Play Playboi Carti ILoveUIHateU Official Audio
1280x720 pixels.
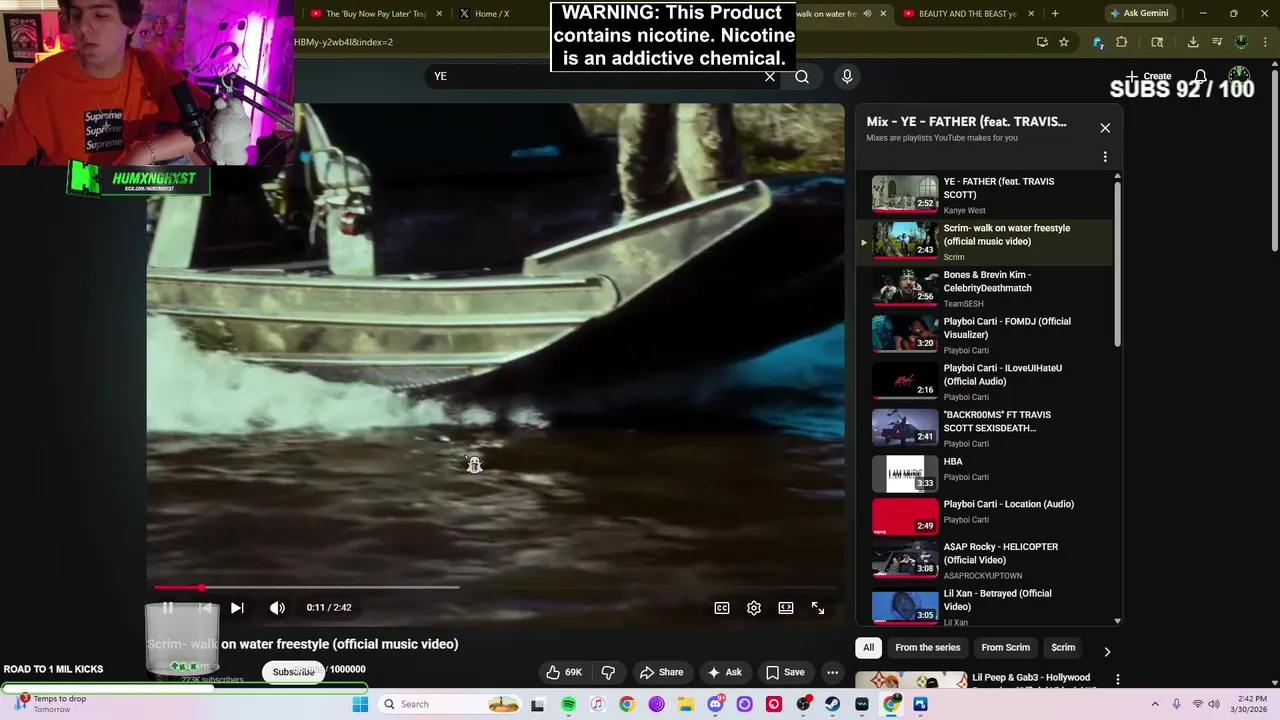coord(985,382)
